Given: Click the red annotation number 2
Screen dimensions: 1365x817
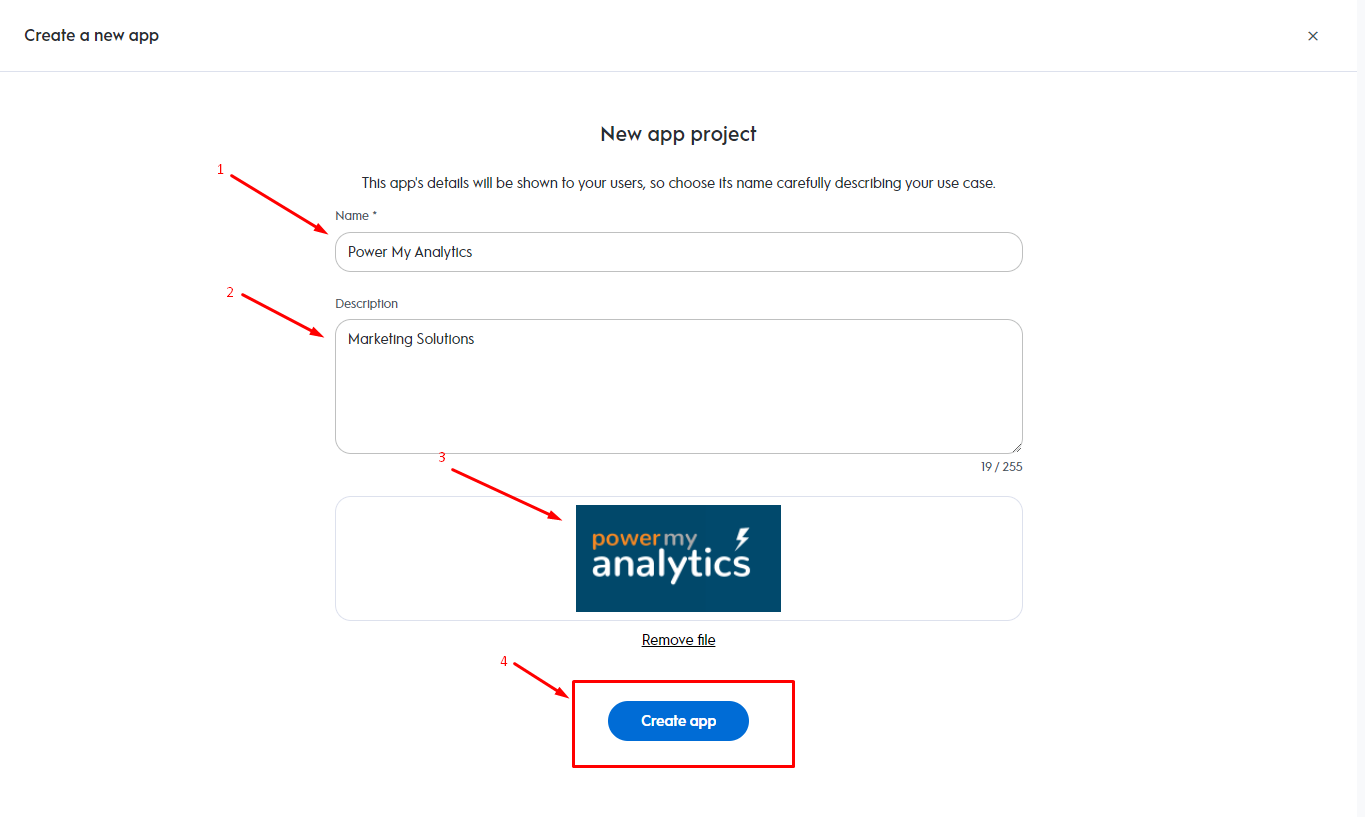Looking at the screenshot, I should coord(230,293).
